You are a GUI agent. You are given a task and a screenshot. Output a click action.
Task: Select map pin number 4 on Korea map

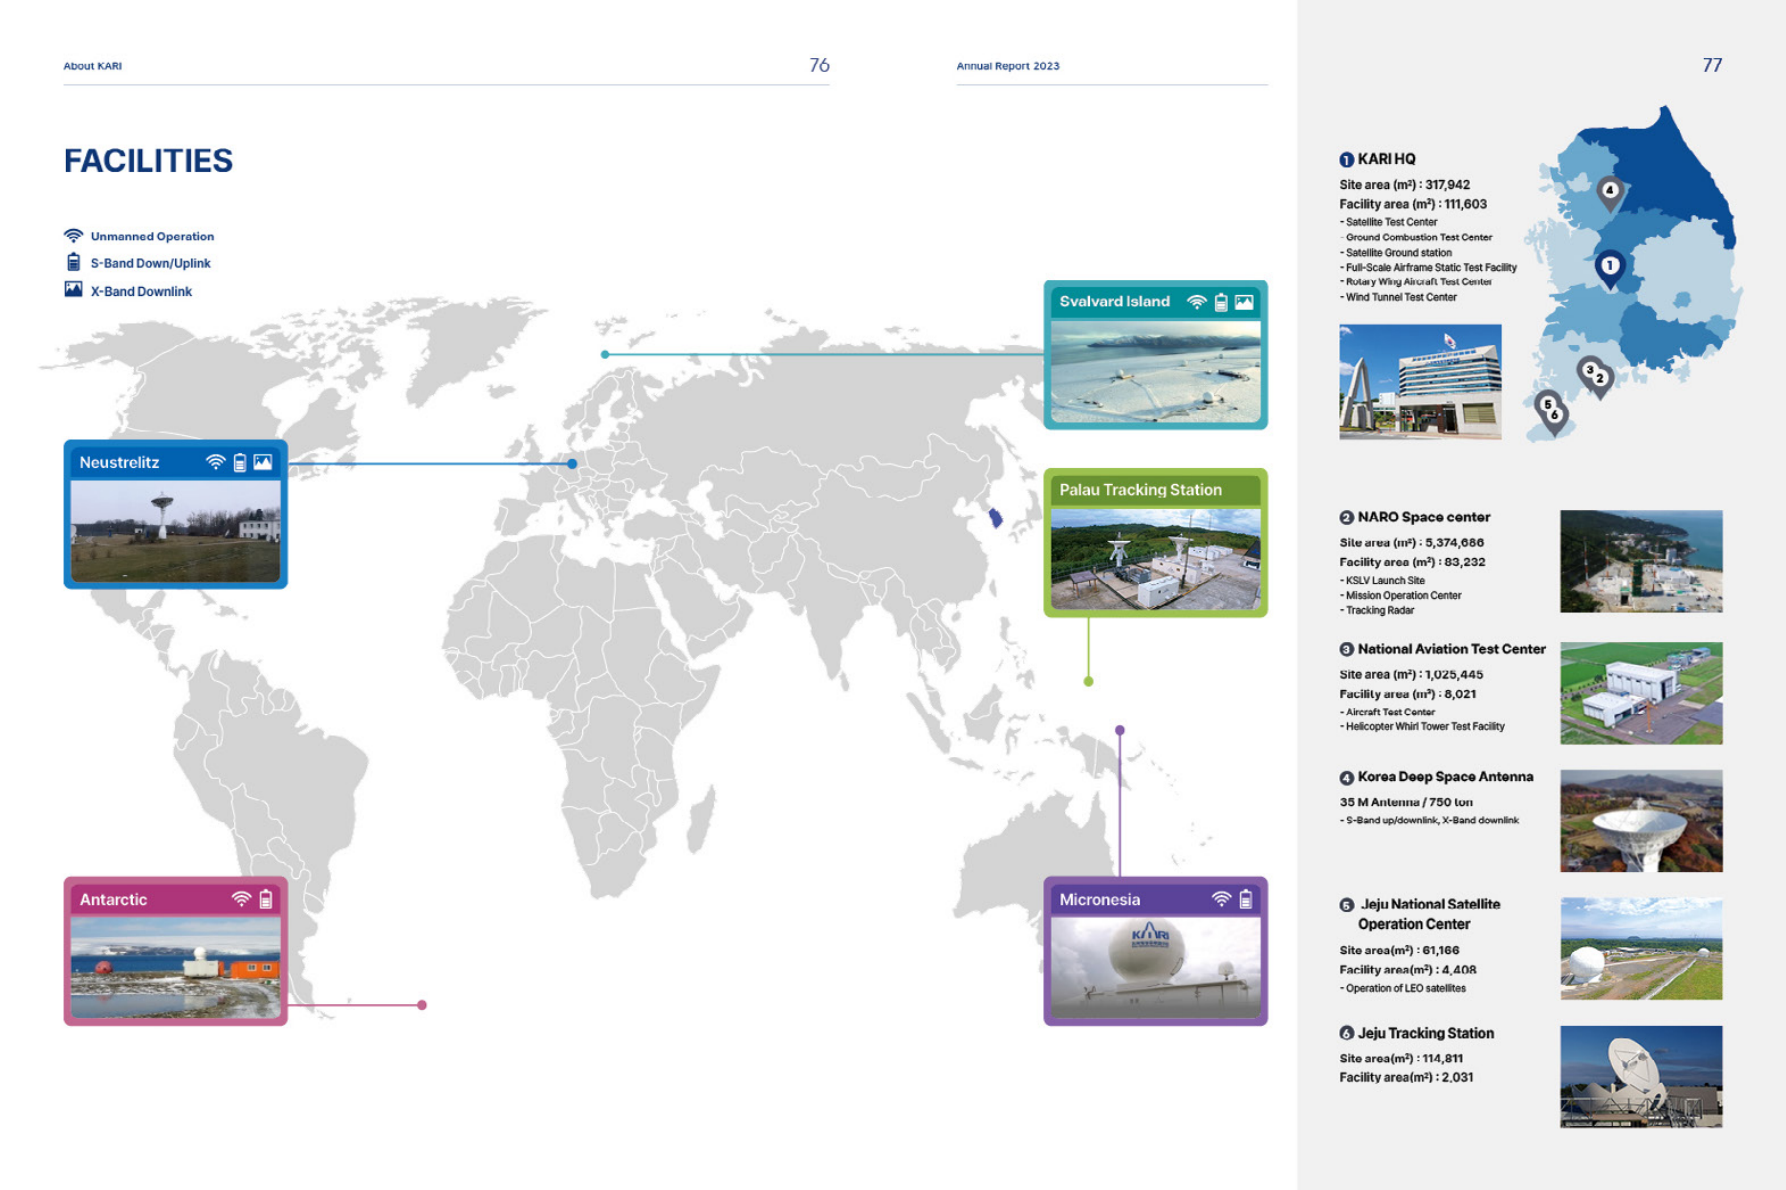point(1609,191)
